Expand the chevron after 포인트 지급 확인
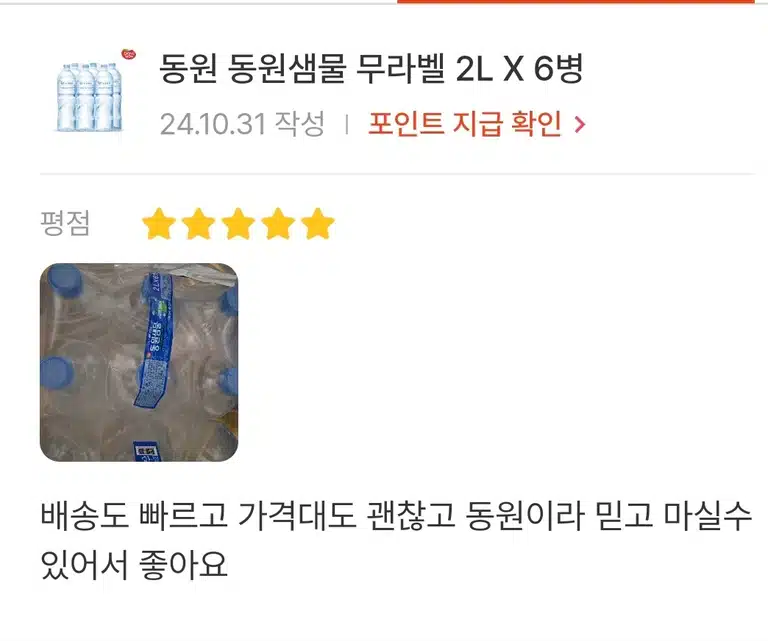768x641 pixels. pos(579,124)
